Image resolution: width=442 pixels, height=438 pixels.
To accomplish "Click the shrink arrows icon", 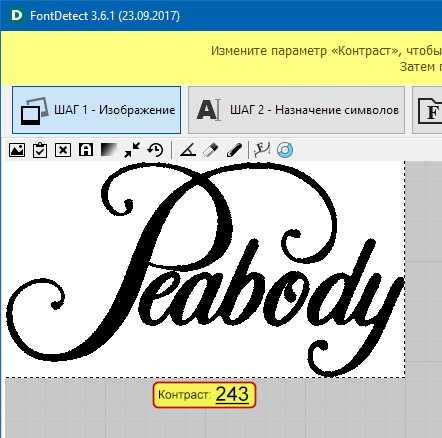I will point(132,150).
